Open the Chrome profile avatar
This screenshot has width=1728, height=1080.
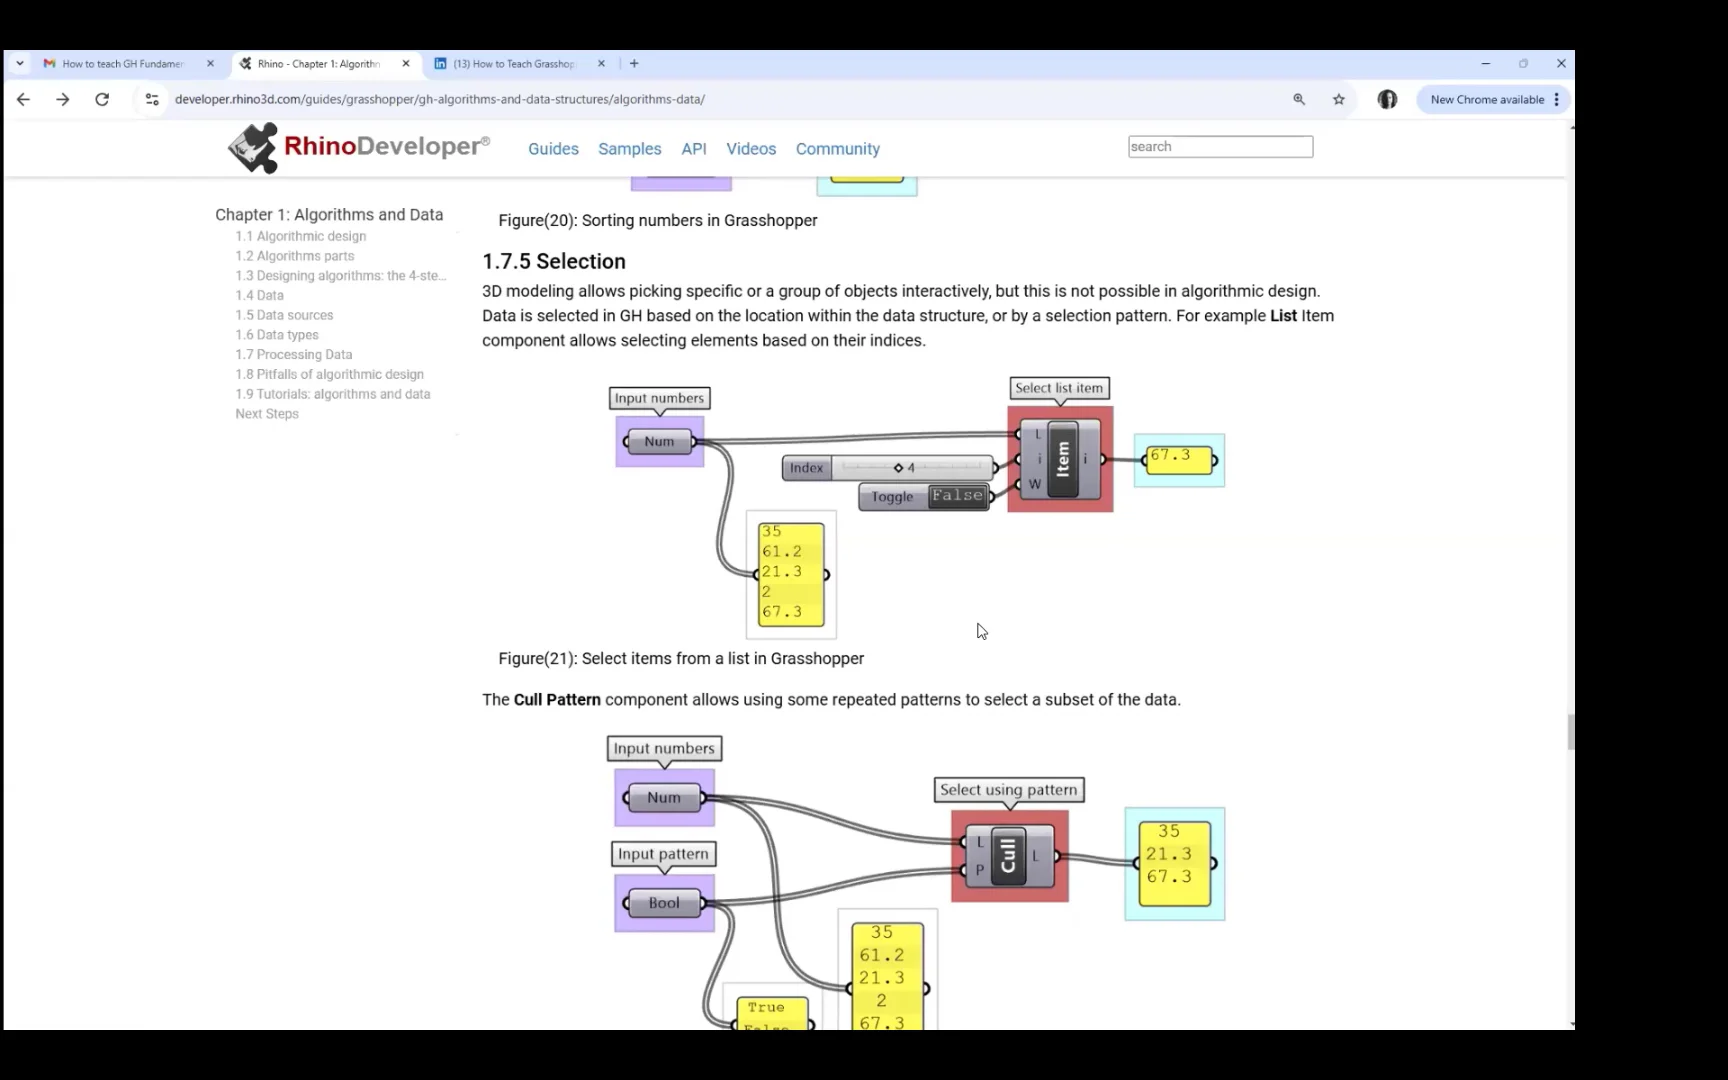click(1387, 99)
